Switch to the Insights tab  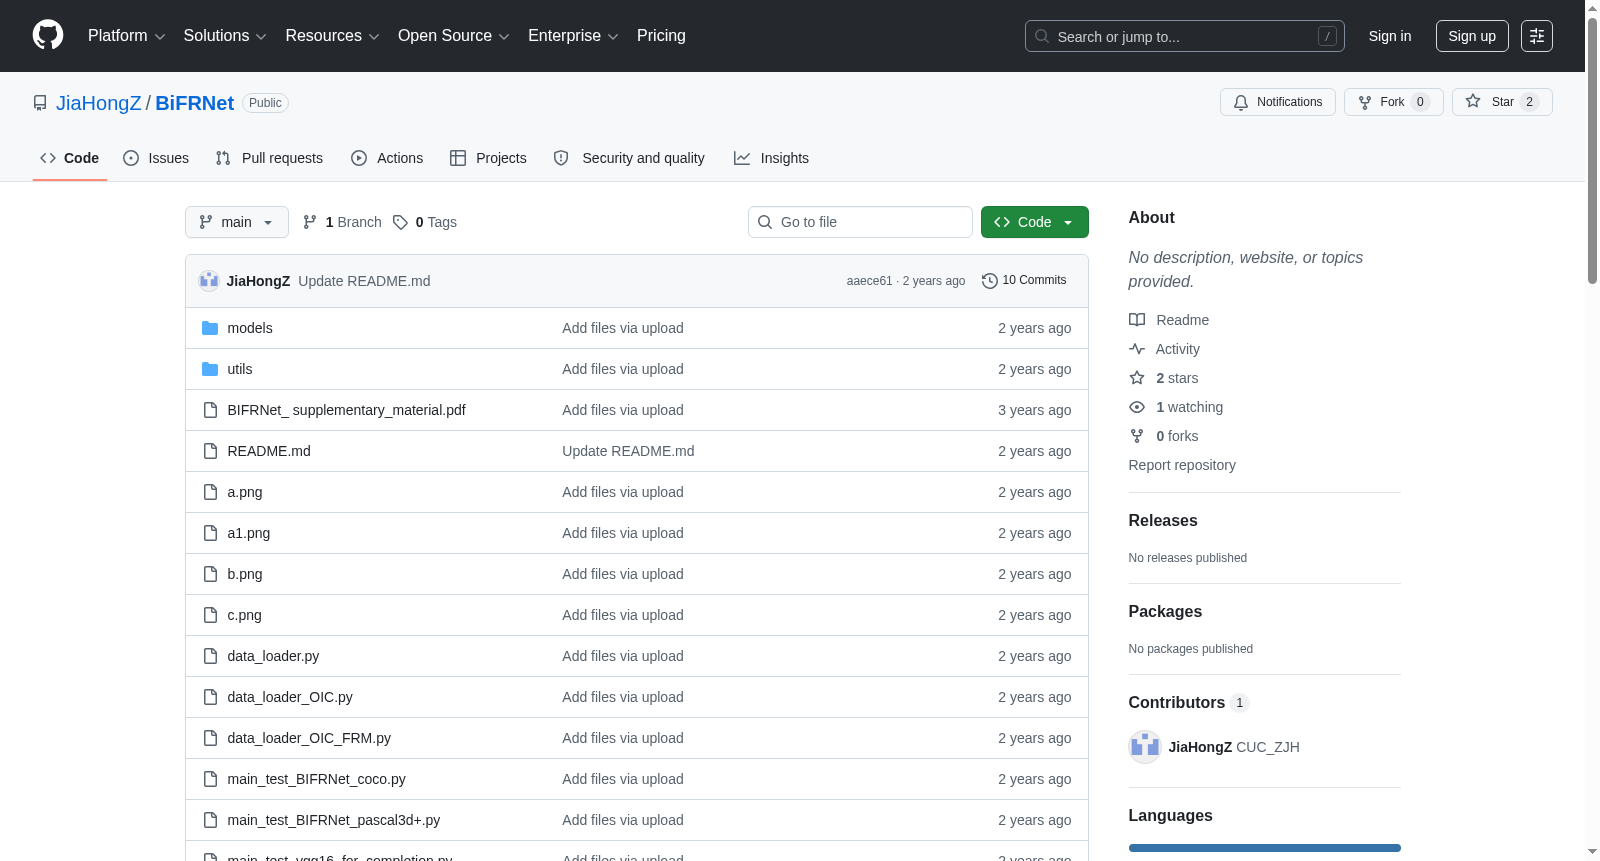tap(771, 158)
